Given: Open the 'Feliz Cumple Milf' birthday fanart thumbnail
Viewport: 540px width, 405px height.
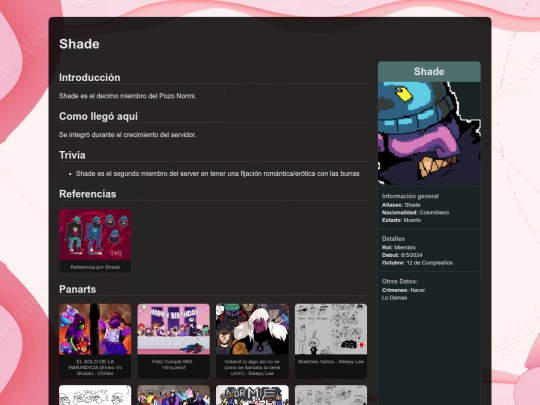Looking at the screenshot, I should (x=174, y=329).
